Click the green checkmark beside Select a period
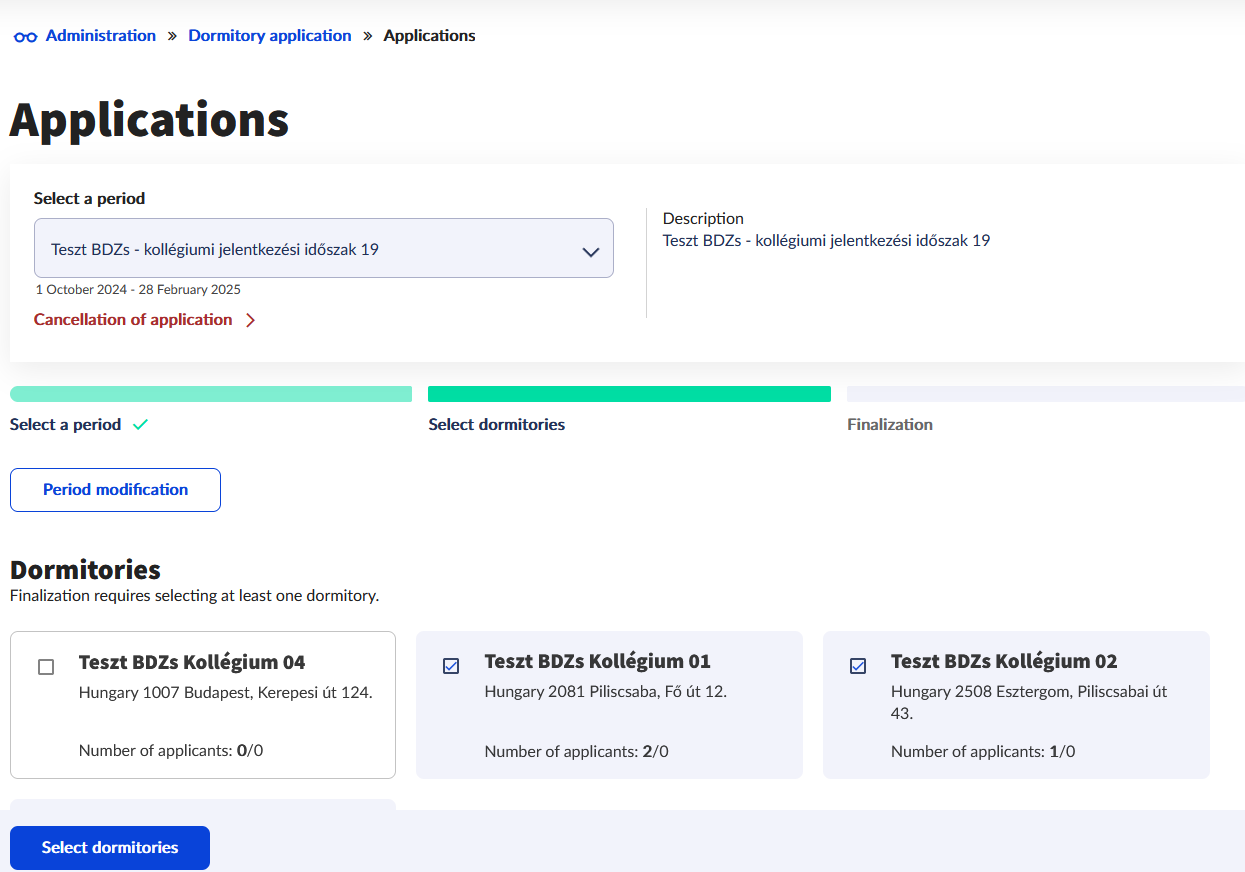 click(140, 425)
